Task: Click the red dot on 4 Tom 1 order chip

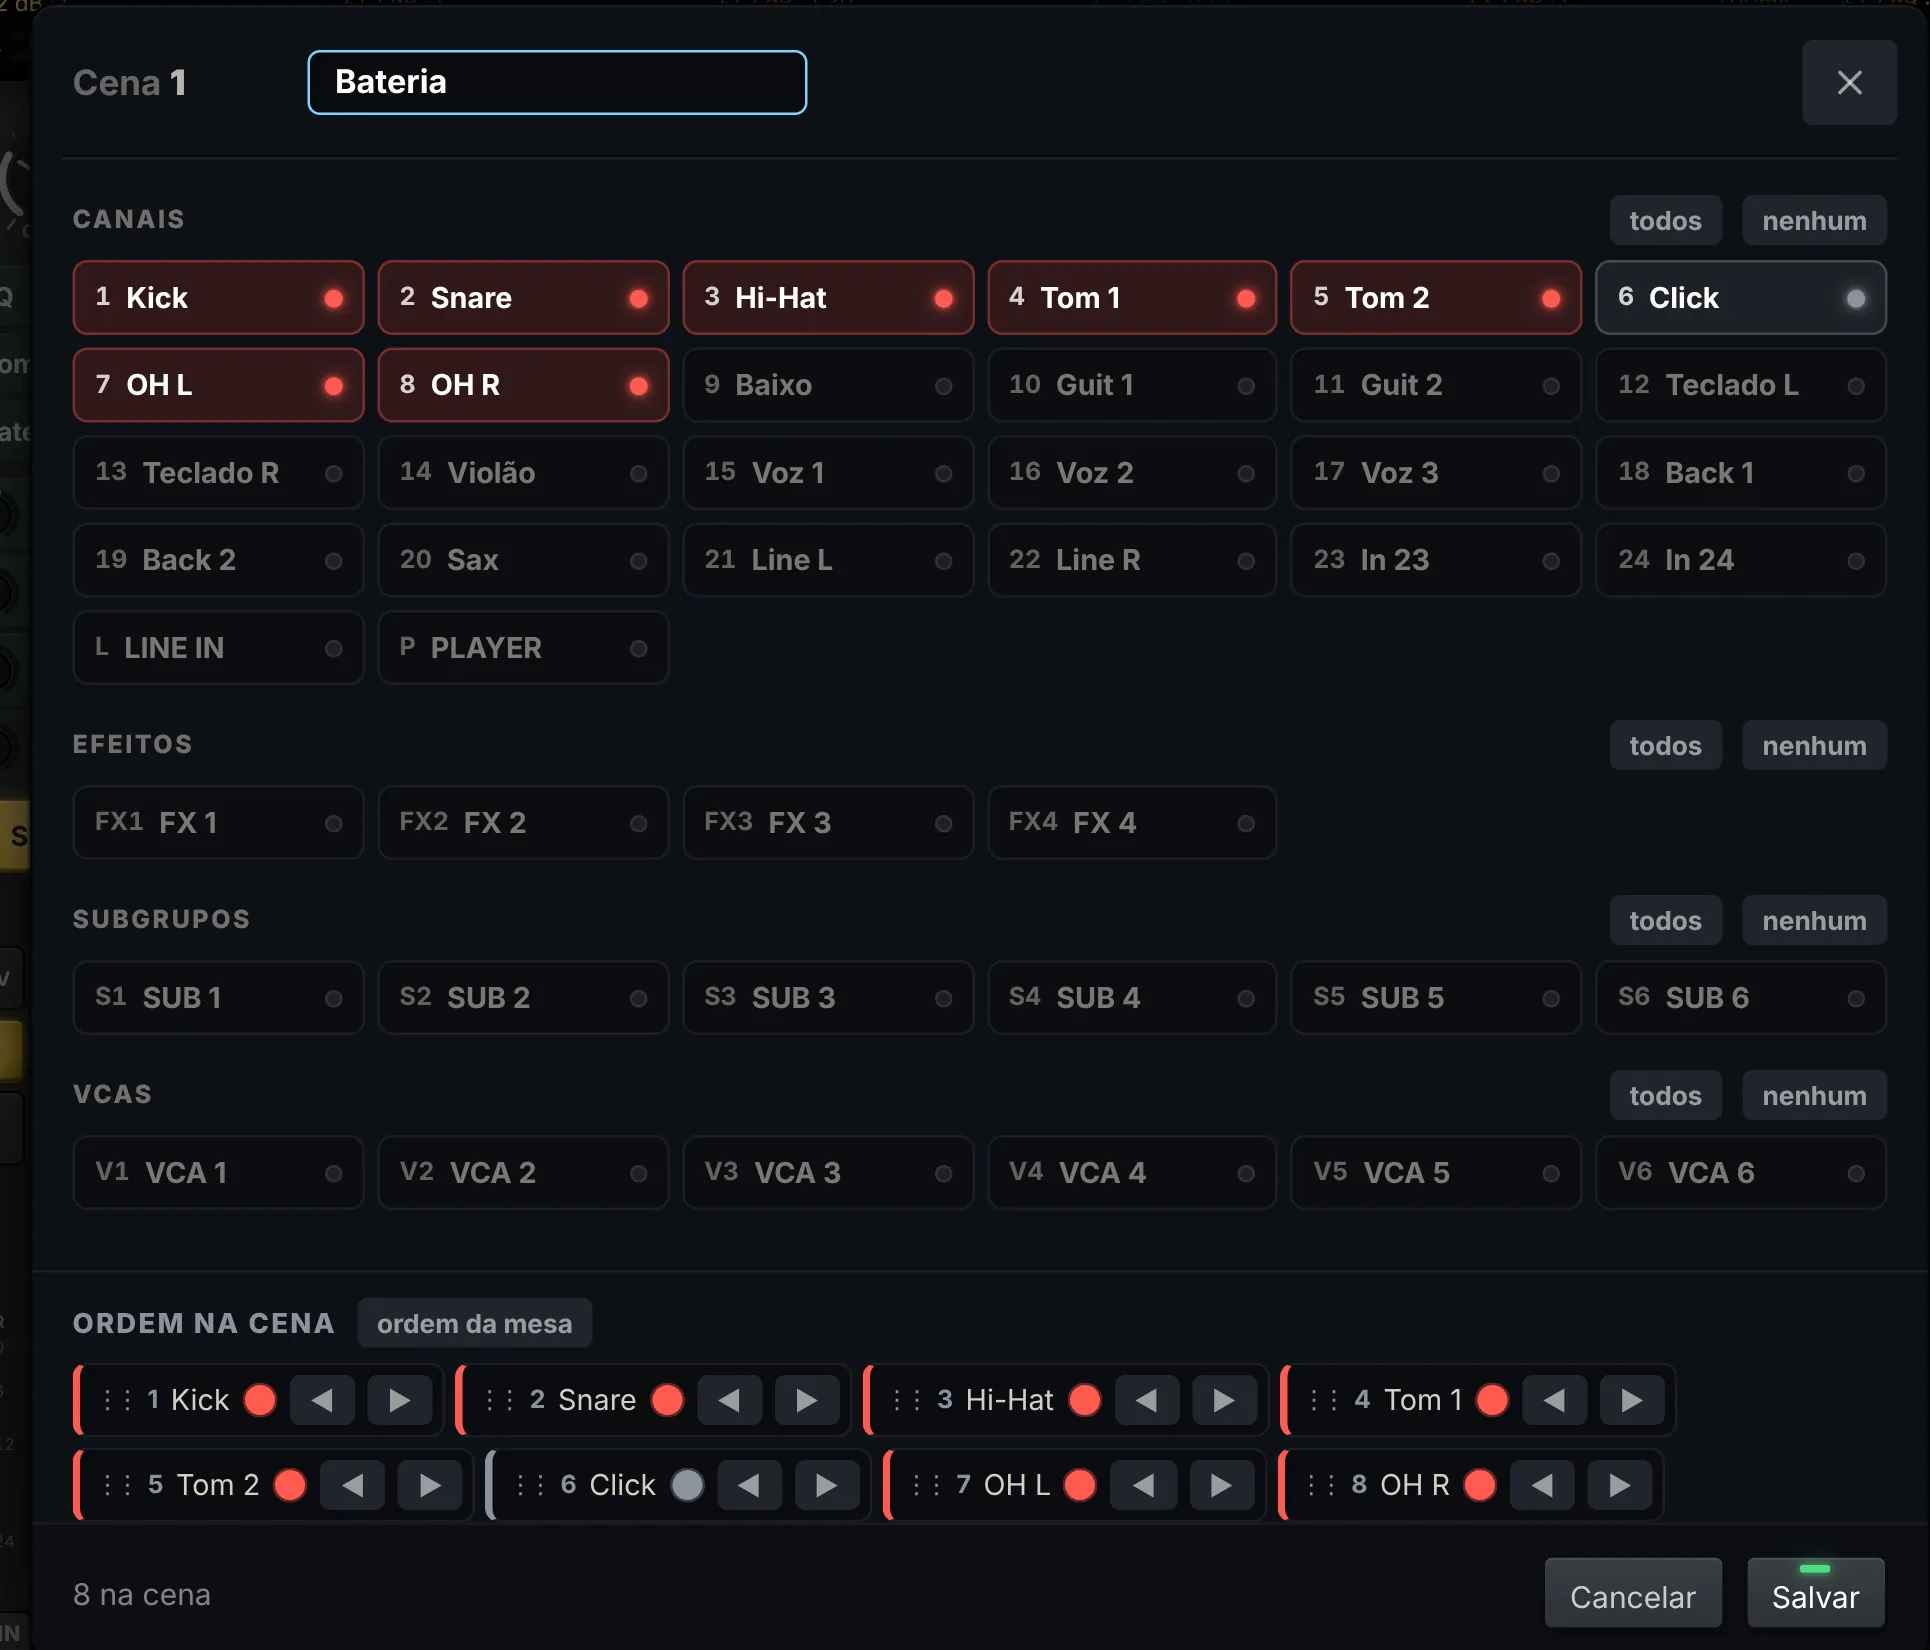Action: pyautogui.click(x=1492, y=1400)
